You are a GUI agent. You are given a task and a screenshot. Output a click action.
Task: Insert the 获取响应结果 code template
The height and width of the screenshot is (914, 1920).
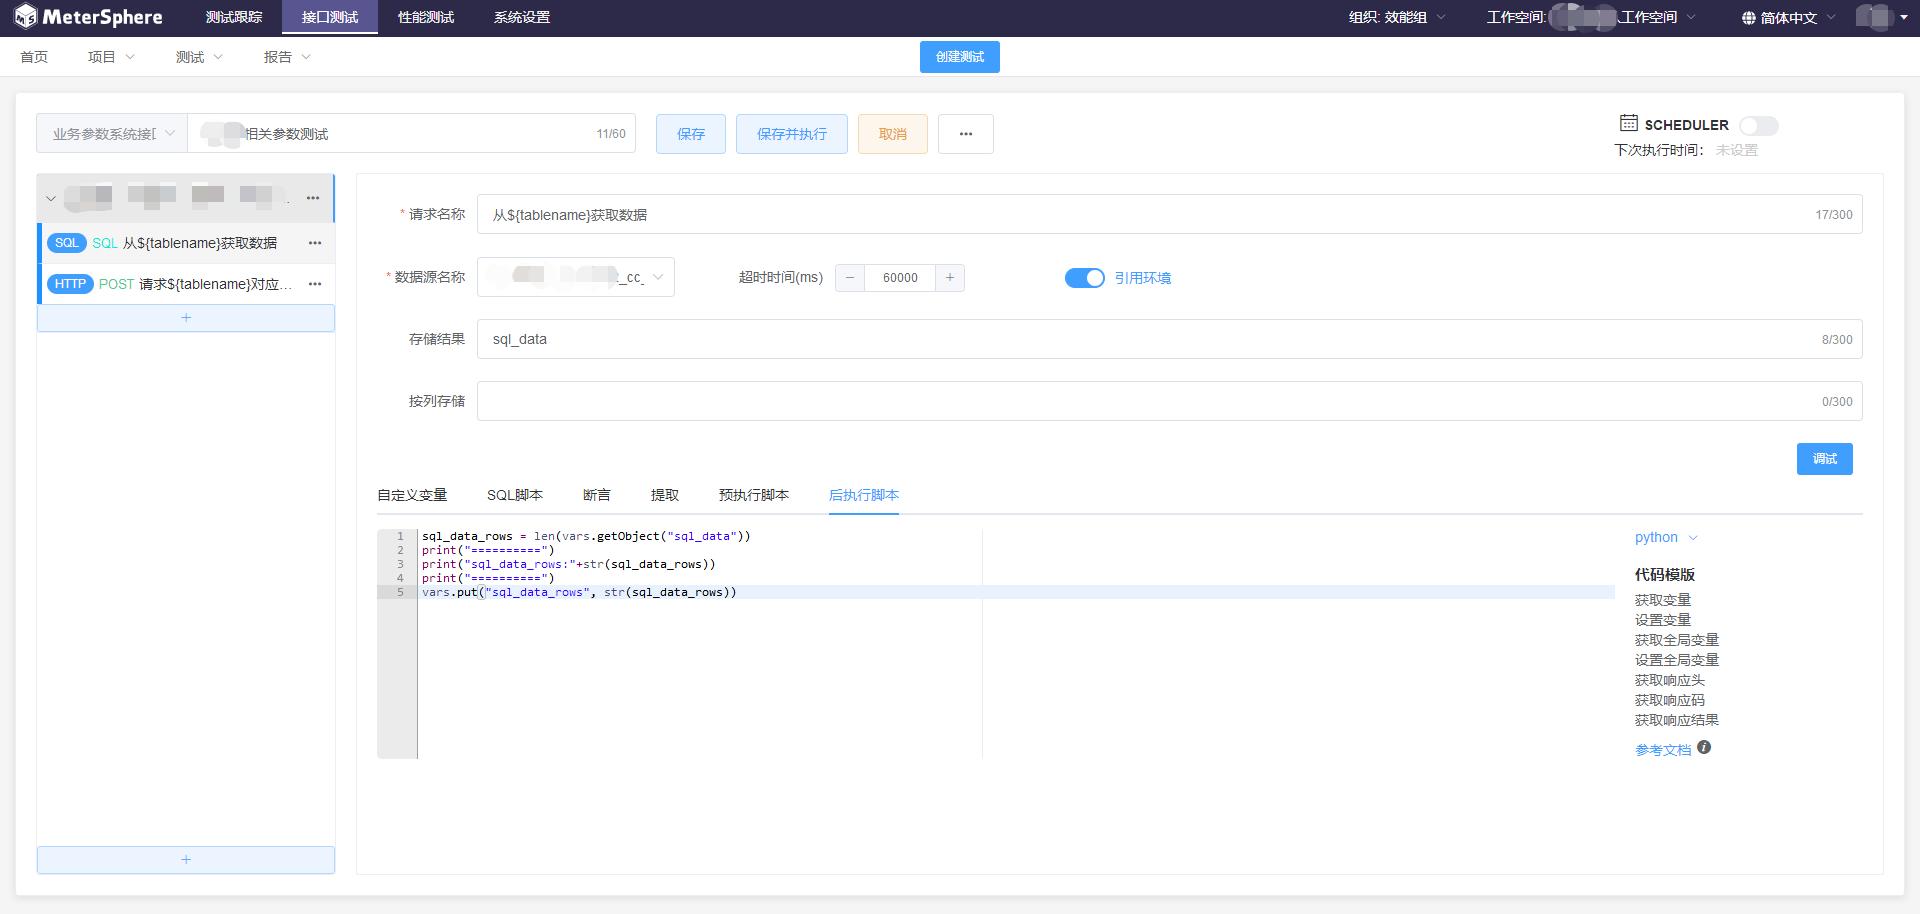[x=1677, y=720]
